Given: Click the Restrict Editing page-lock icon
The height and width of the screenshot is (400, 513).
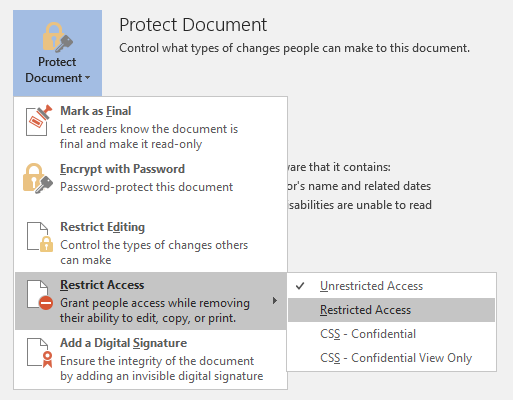Looking at the screenshot, I should 40,237.
